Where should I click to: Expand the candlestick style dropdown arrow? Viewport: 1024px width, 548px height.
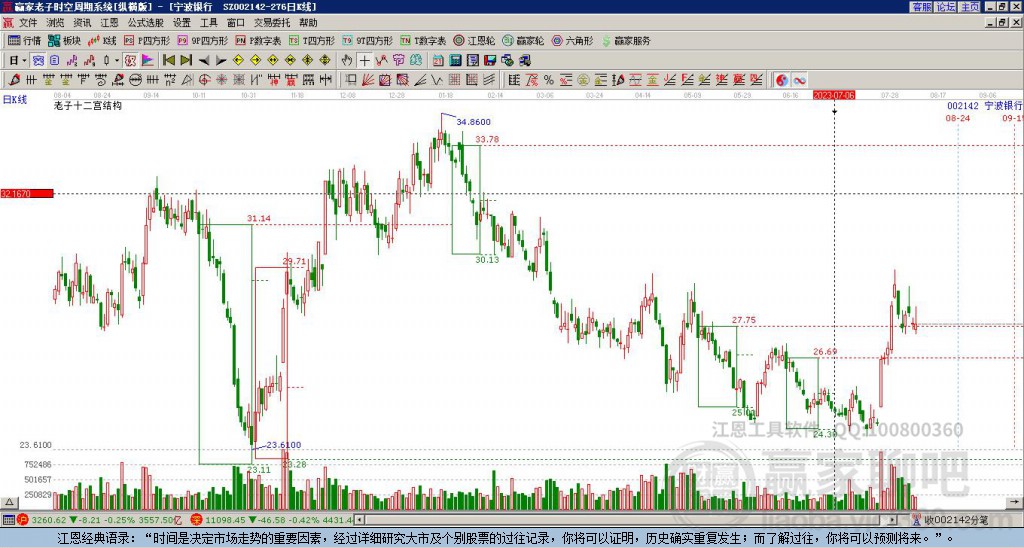[x=116, y=60]
